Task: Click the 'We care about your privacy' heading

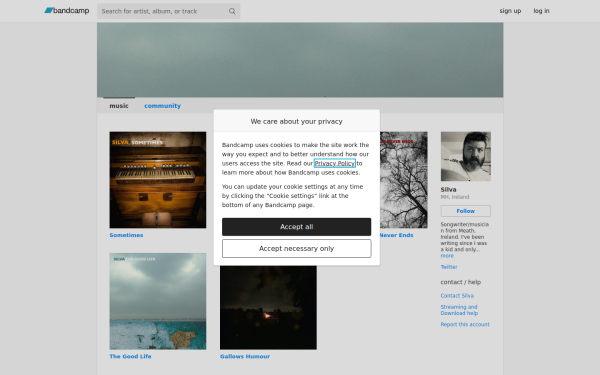Action: coord(297,121)
